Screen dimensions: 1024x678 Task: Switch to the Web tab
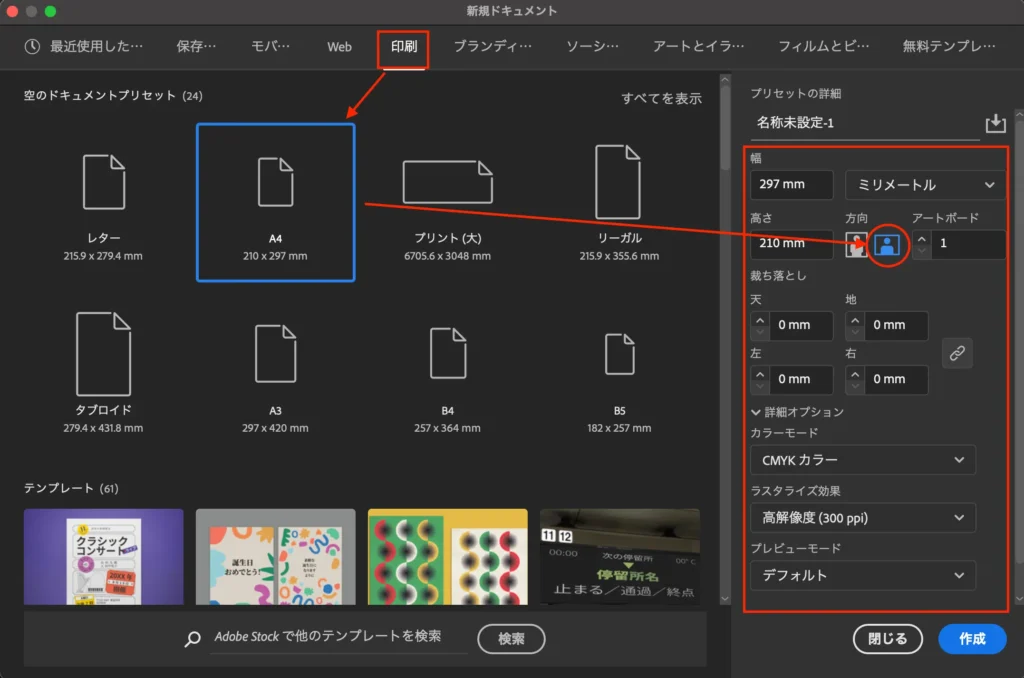[339, 46]
